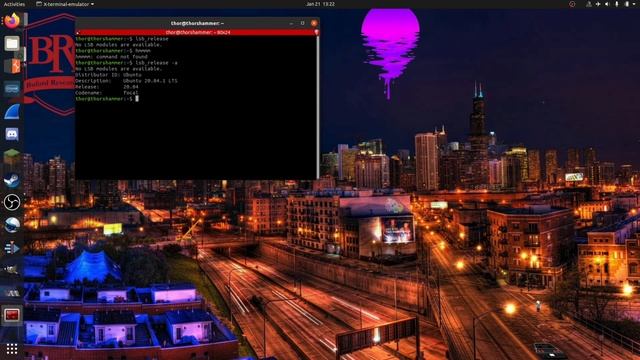Click the 'Codename: focal' output line

pos(107,93)
